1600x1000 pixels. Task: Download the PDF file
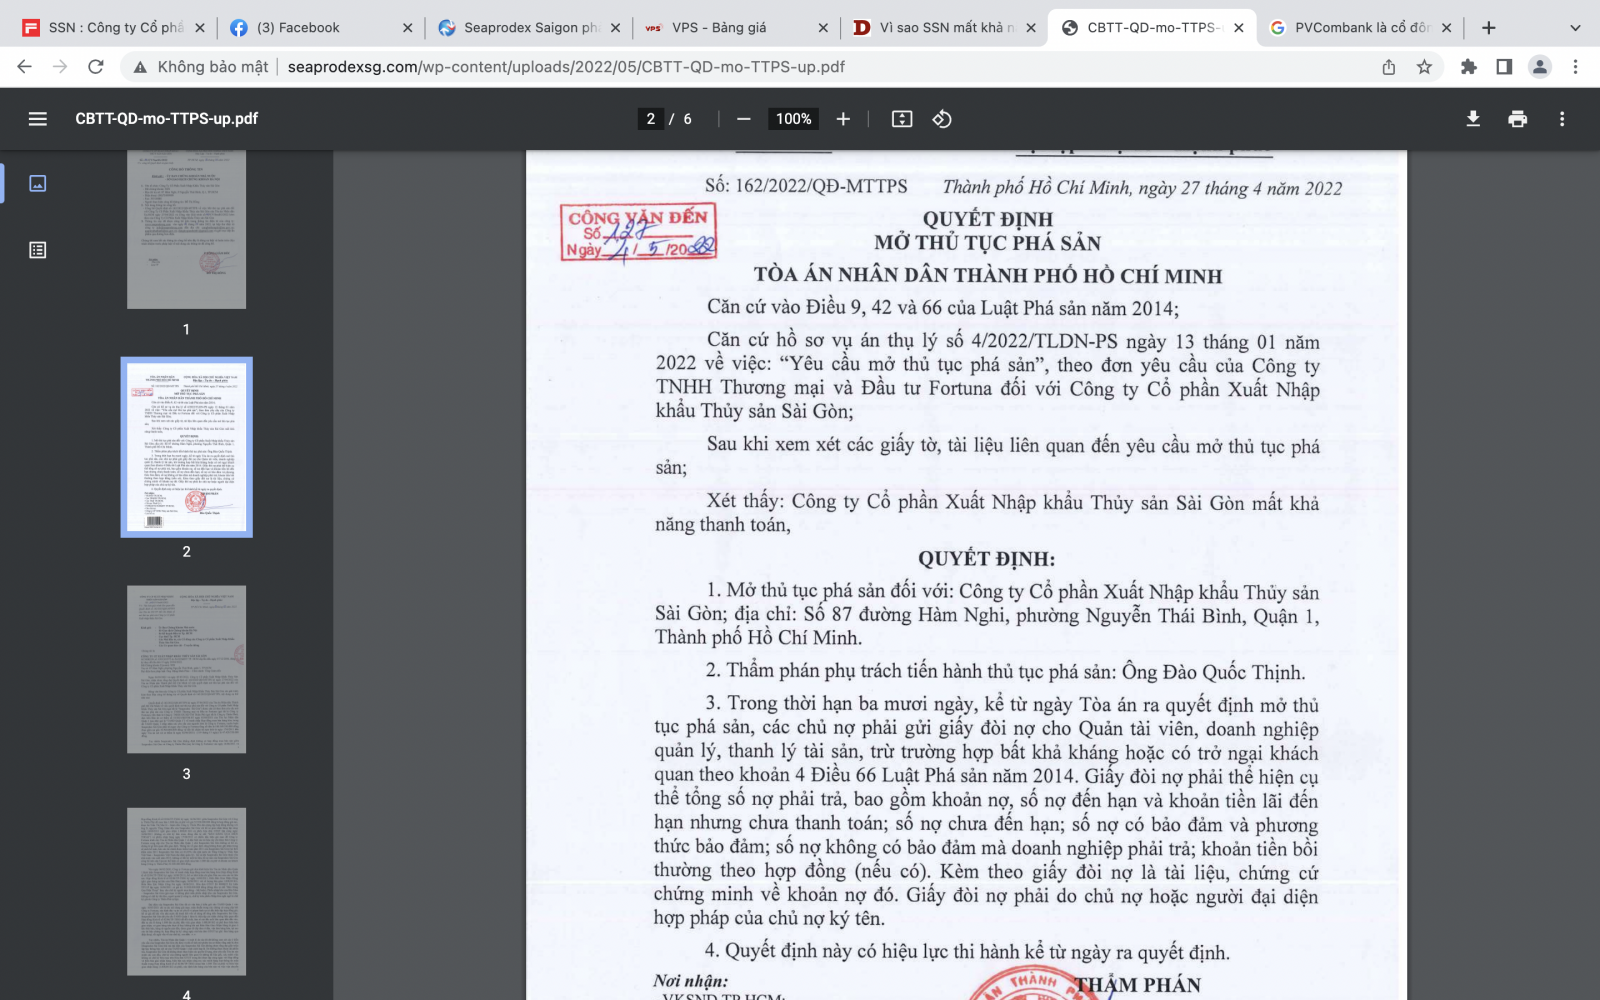1473,119
